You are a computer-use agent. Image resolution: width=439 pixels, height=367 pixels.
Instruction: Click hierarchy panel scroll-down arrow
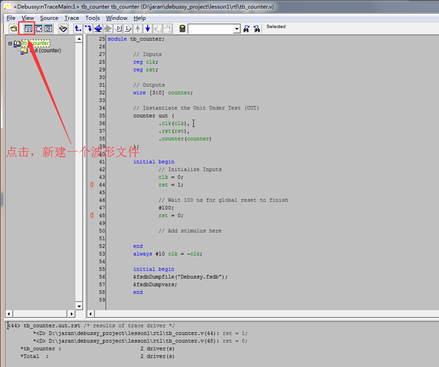[x=79, y=306]
